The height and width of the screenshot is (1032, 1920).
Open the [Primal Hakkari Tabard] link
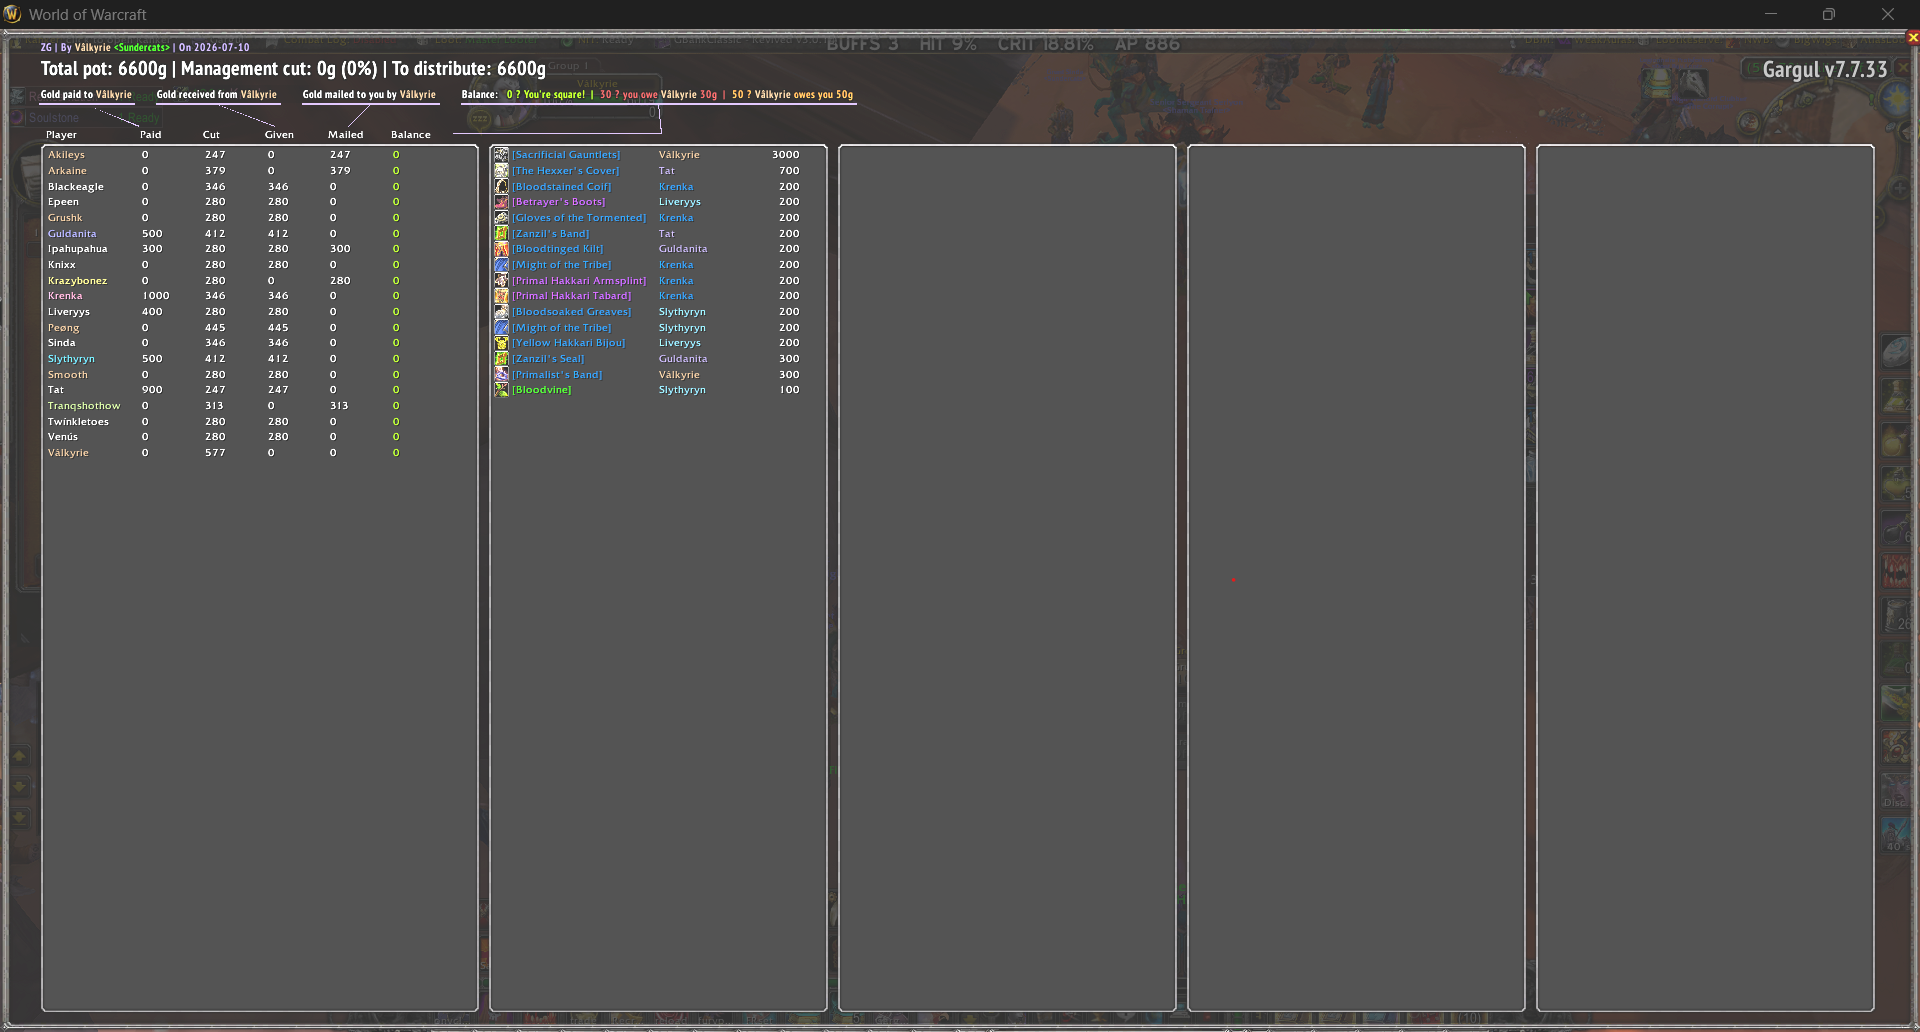572,296
